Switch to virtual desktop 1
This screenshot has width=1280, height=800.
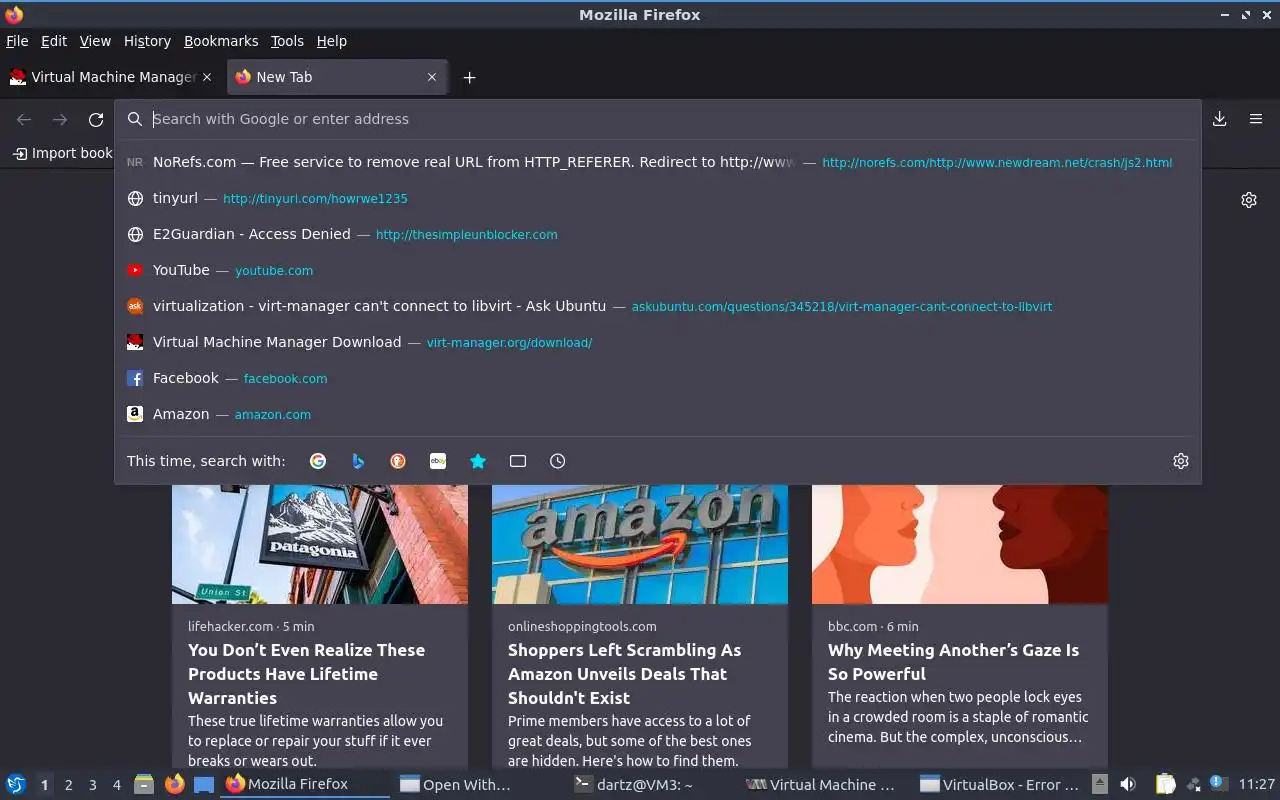tap(44, 785)
